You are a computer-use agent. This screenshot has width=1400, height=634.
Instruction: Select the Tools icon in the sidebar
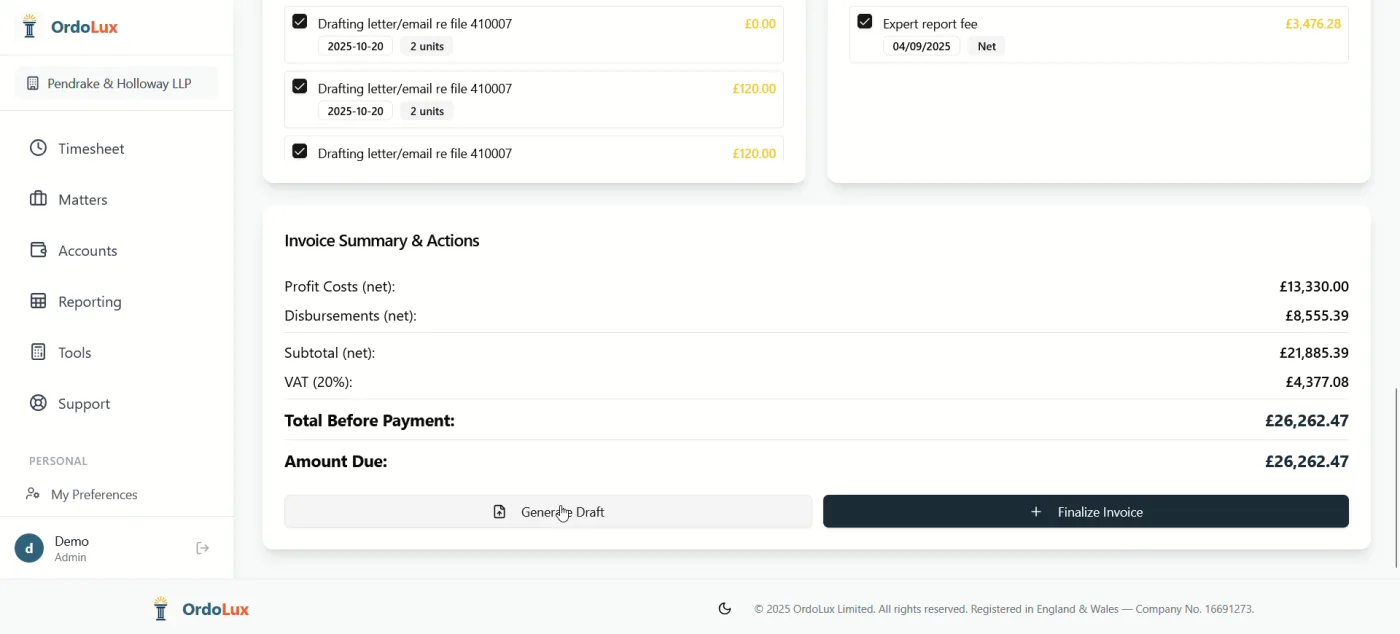[x=37, y=351]
